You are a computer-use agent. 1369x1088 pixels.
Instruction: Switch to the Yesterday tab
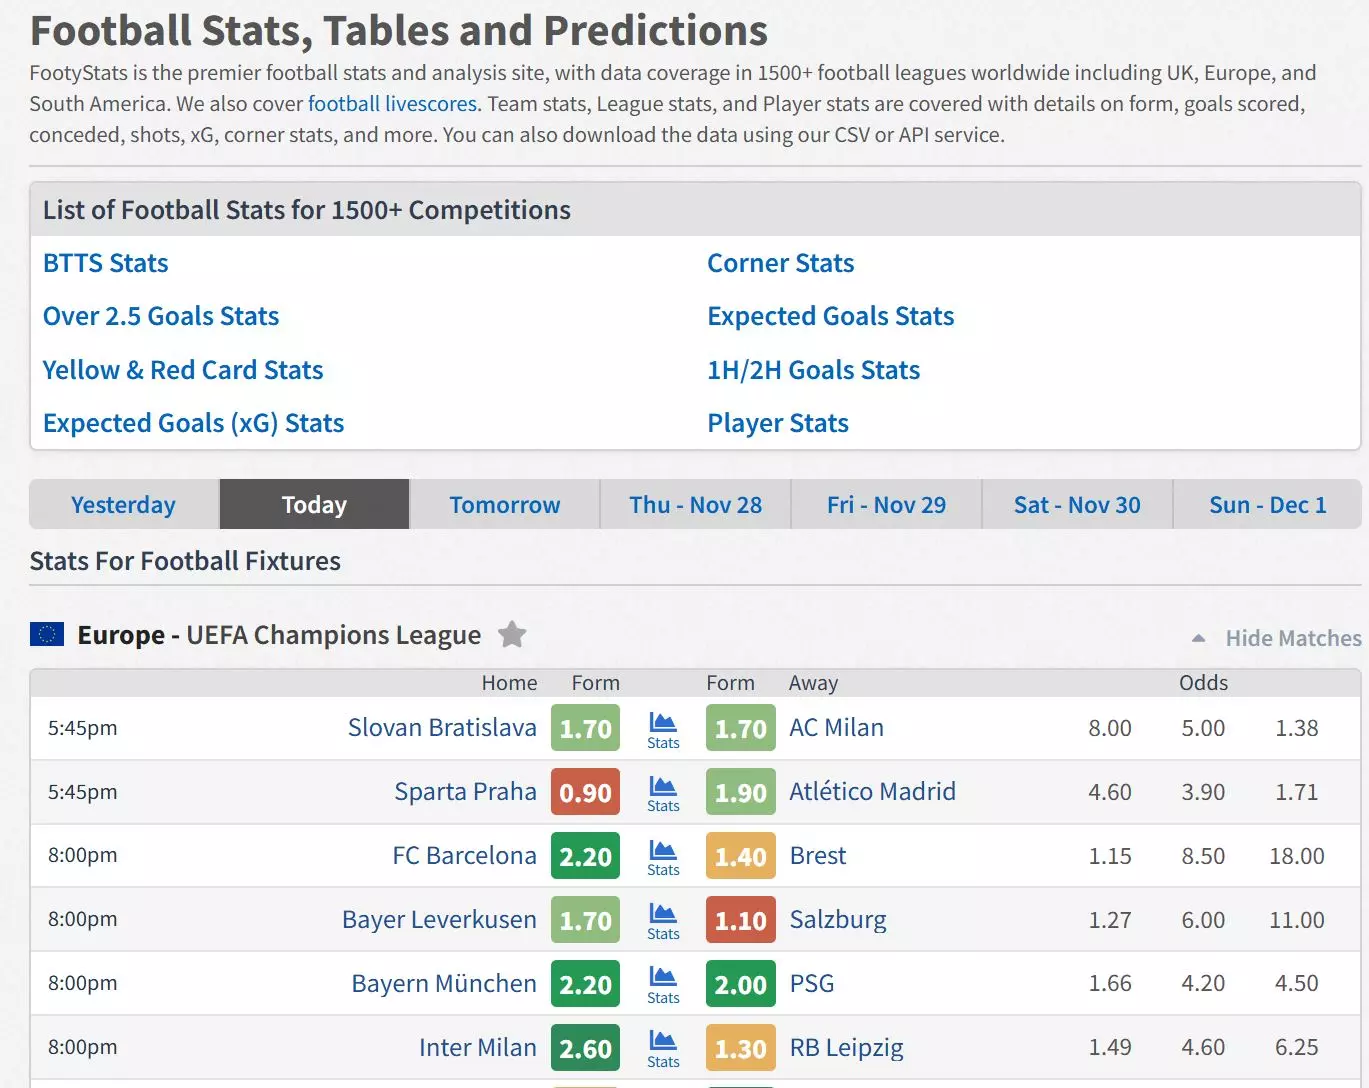coord(124,504)
